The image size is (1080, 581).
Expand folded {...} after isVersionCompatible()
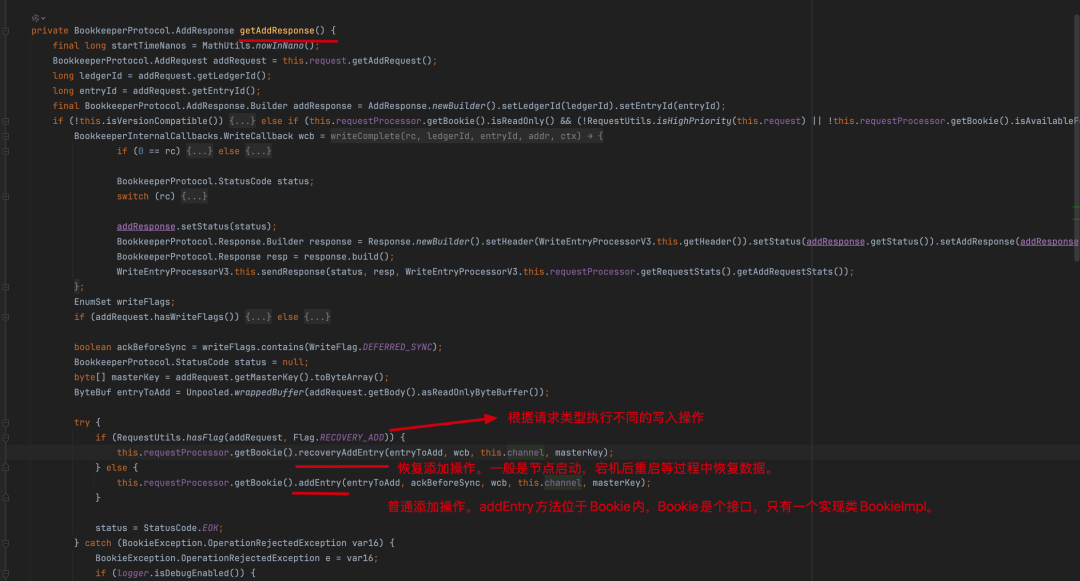click(x=242, y=121)
